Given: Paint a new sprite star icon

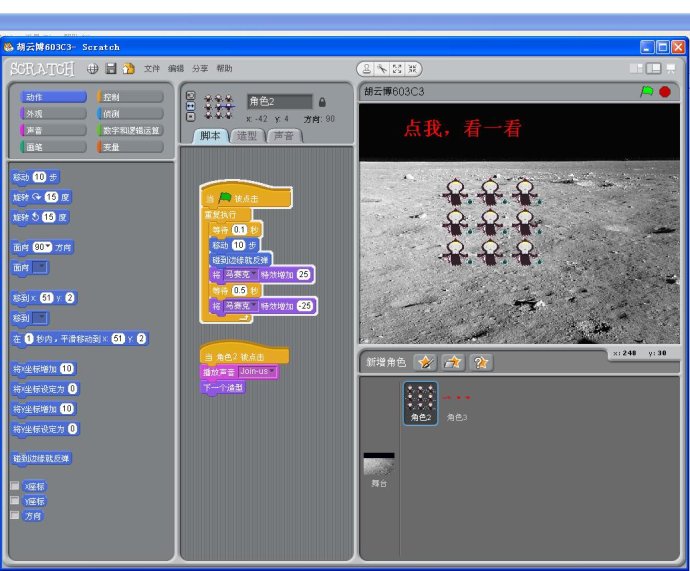Looking at the screenshot, I should 425,362.
